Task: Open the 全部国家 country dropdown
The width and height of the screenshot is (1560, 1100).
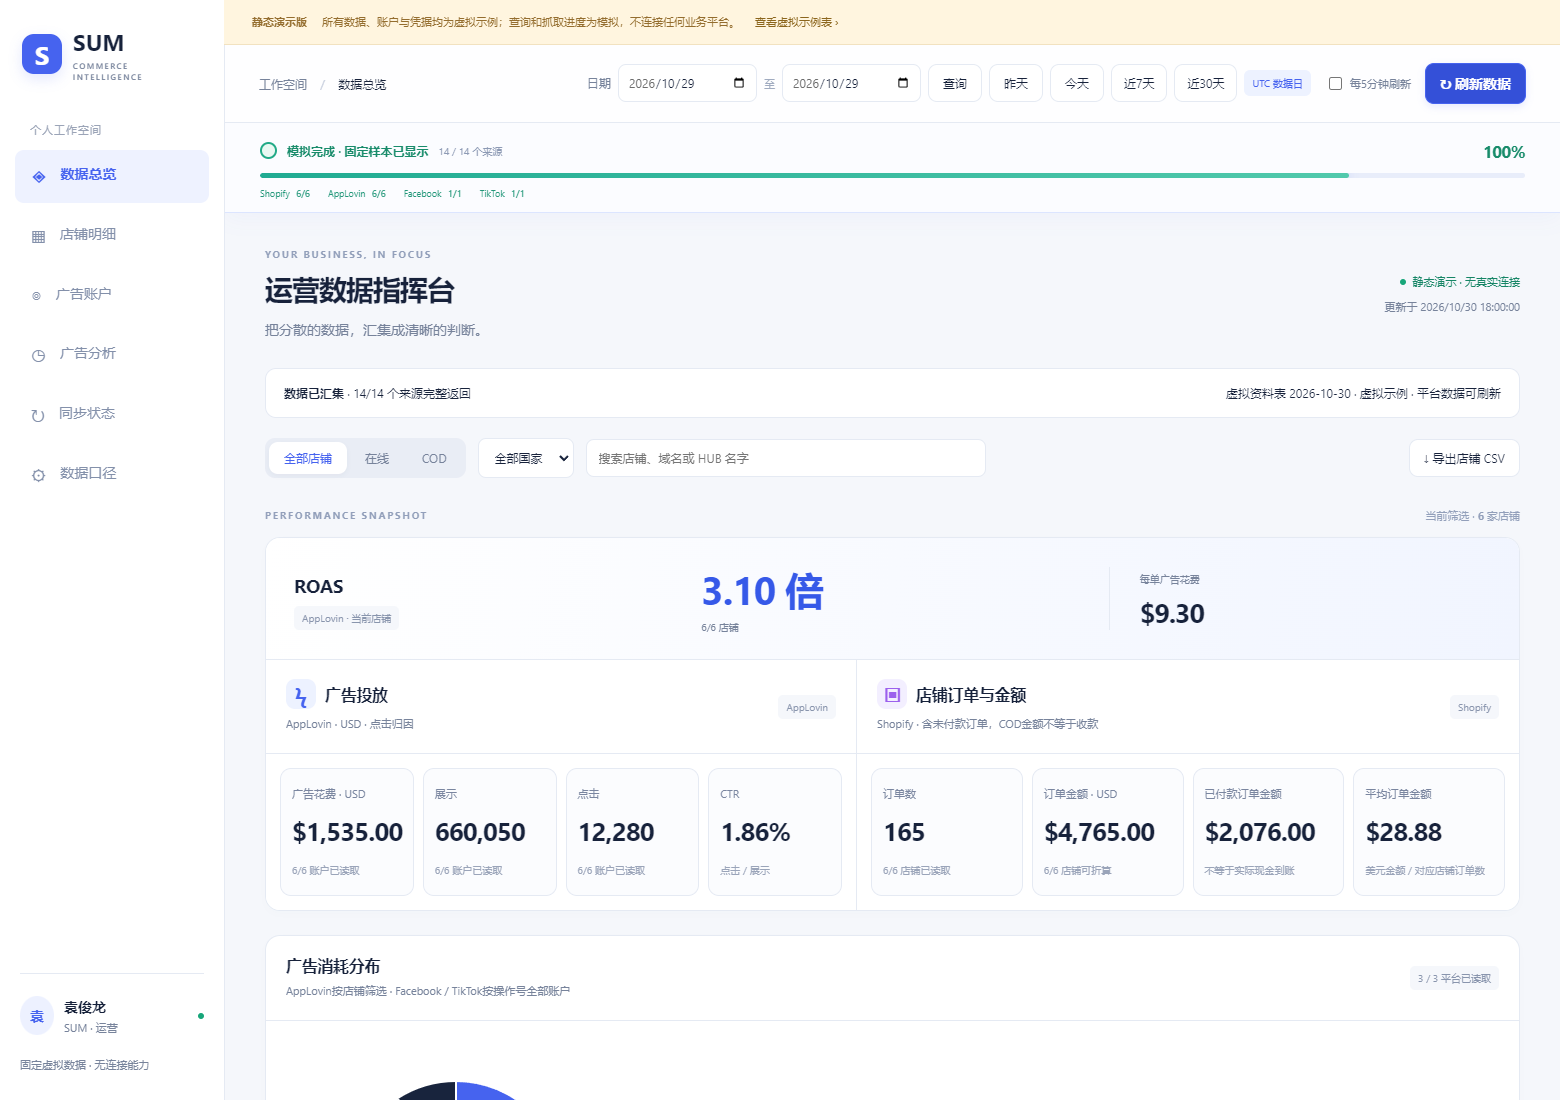Action: click(x=526, y=458)
